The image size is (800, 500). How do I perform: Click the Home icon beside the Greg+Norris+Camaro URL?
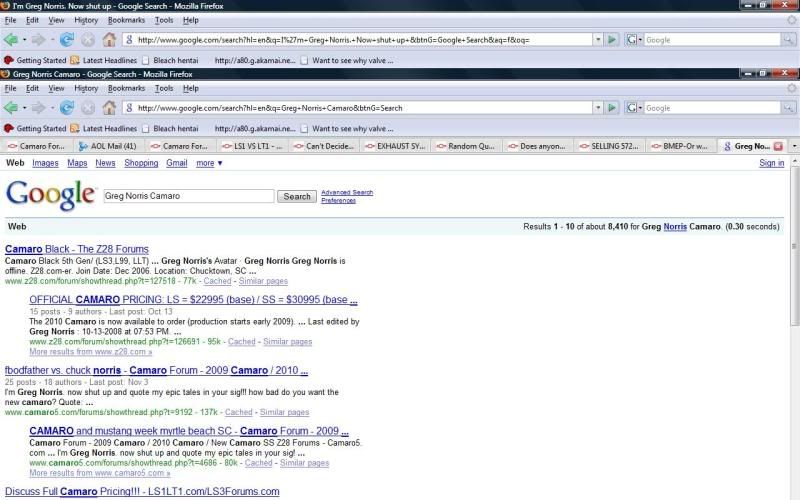[109, 108]
